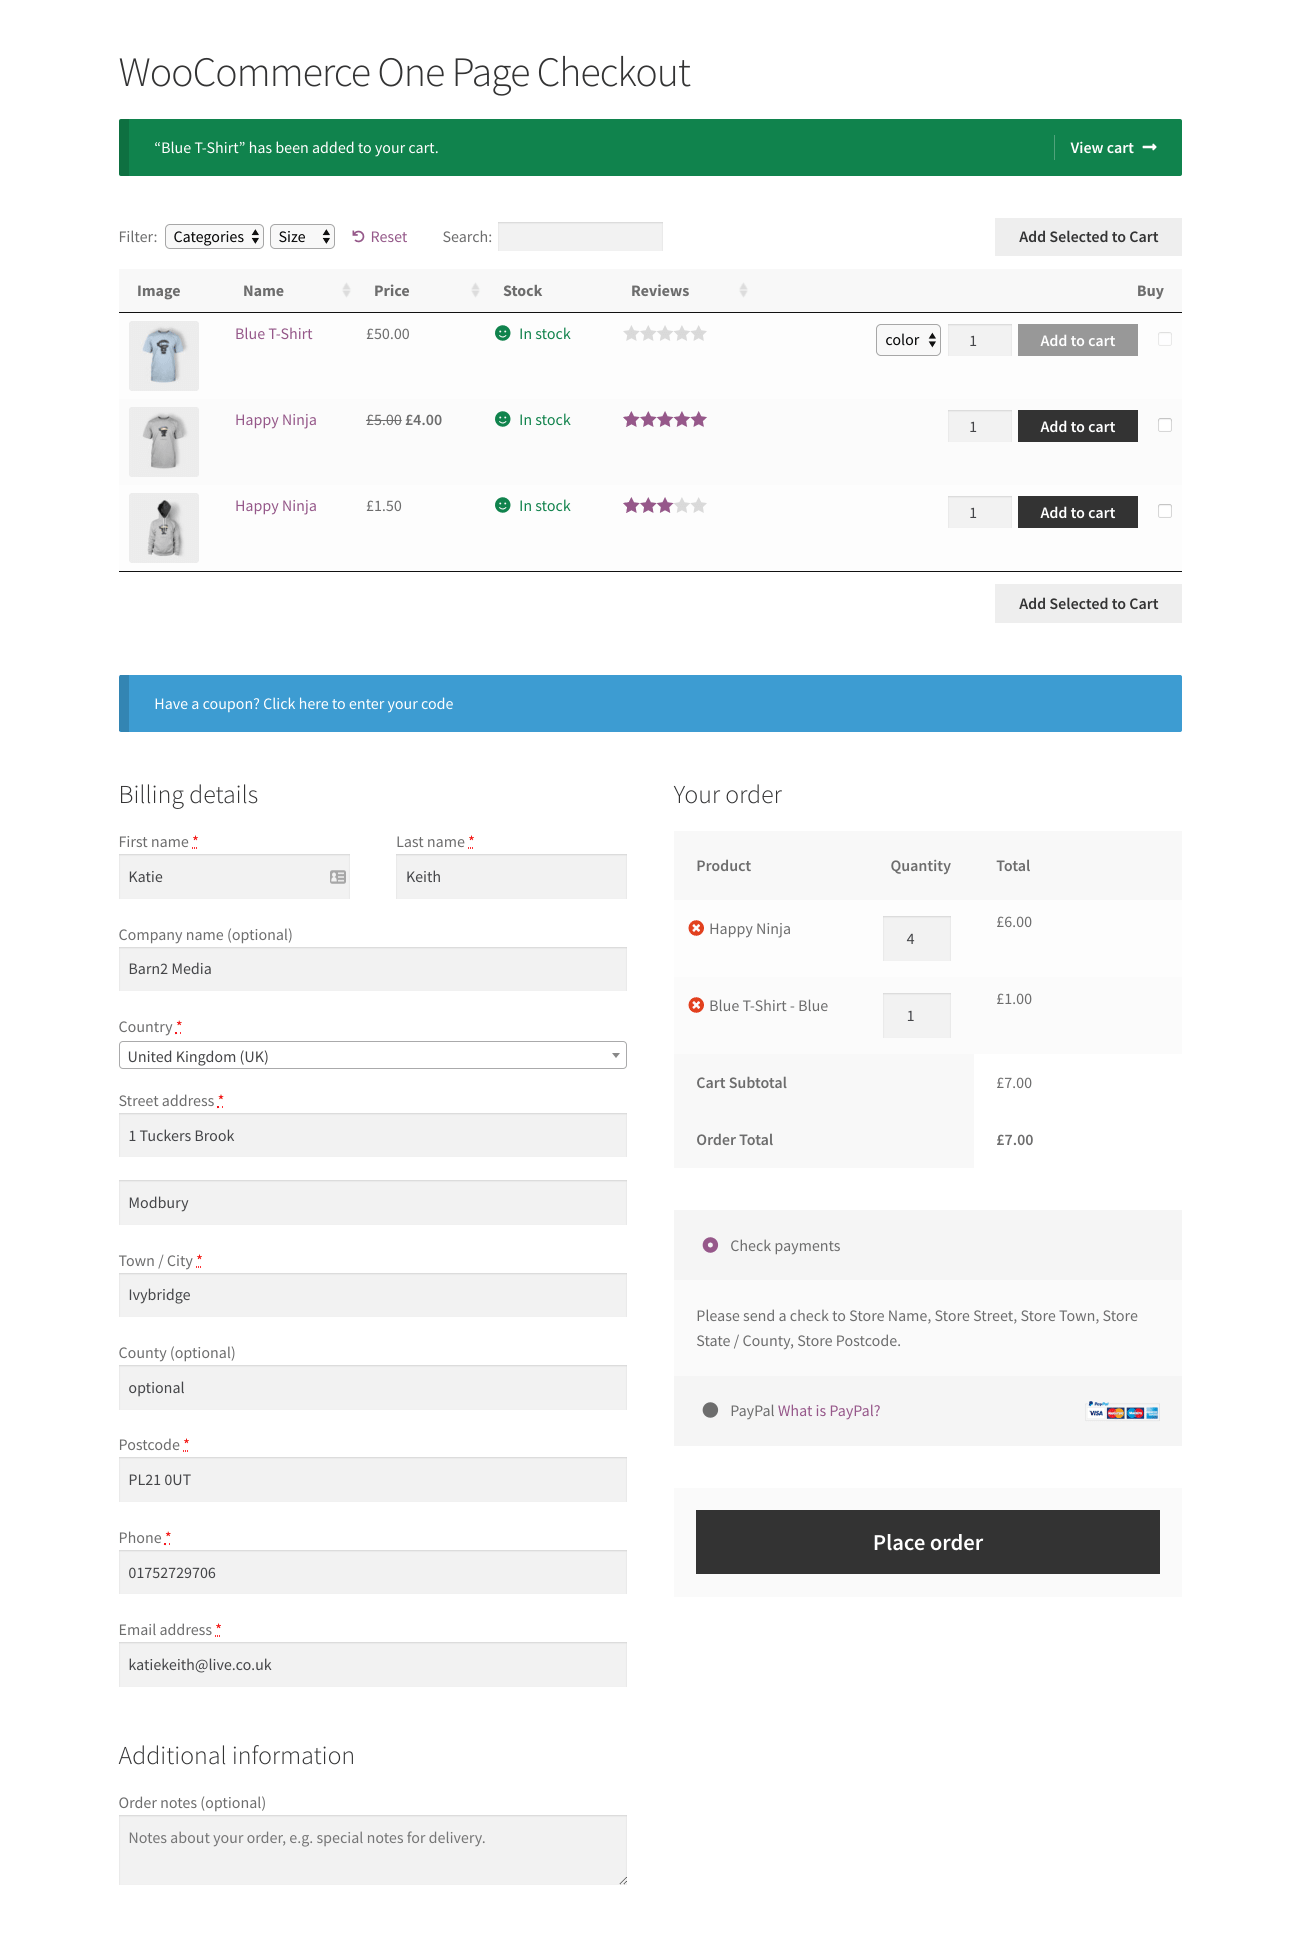1300x1944 pixels.
Task: Sort table by Name column arrows
Action: coord(346,290)
